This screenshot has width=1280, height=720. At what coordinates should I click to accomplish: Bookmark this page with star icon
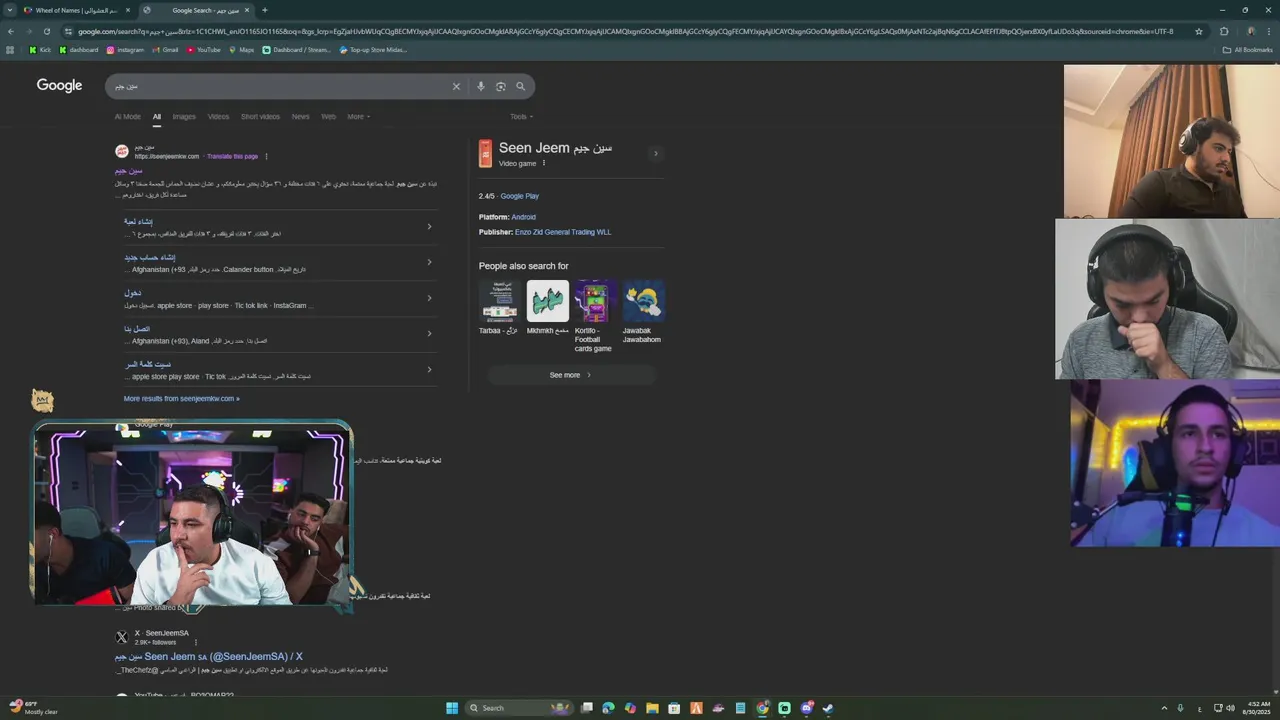[1198, 31]
